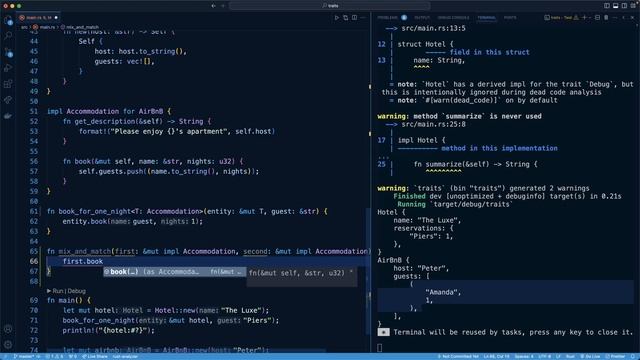Go forward with the navigation arrow
Screen dimensions: 640x360
(x=223, y=6)
